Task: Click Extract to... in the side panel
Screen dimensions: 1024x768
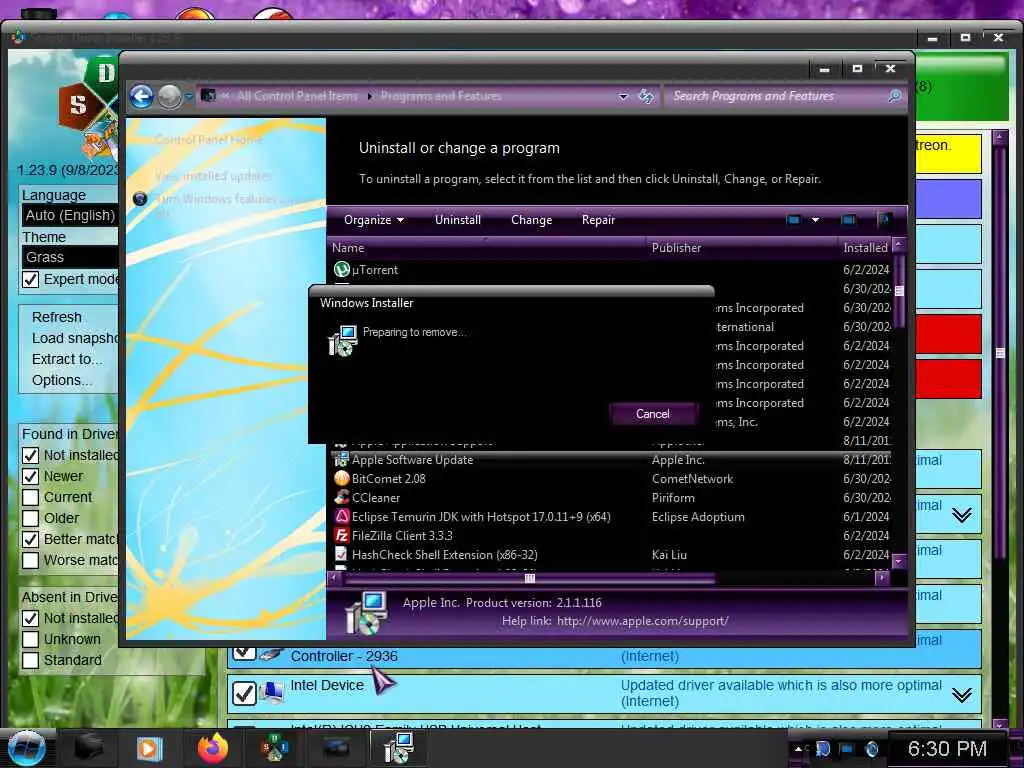Action: tap(67, 359)
